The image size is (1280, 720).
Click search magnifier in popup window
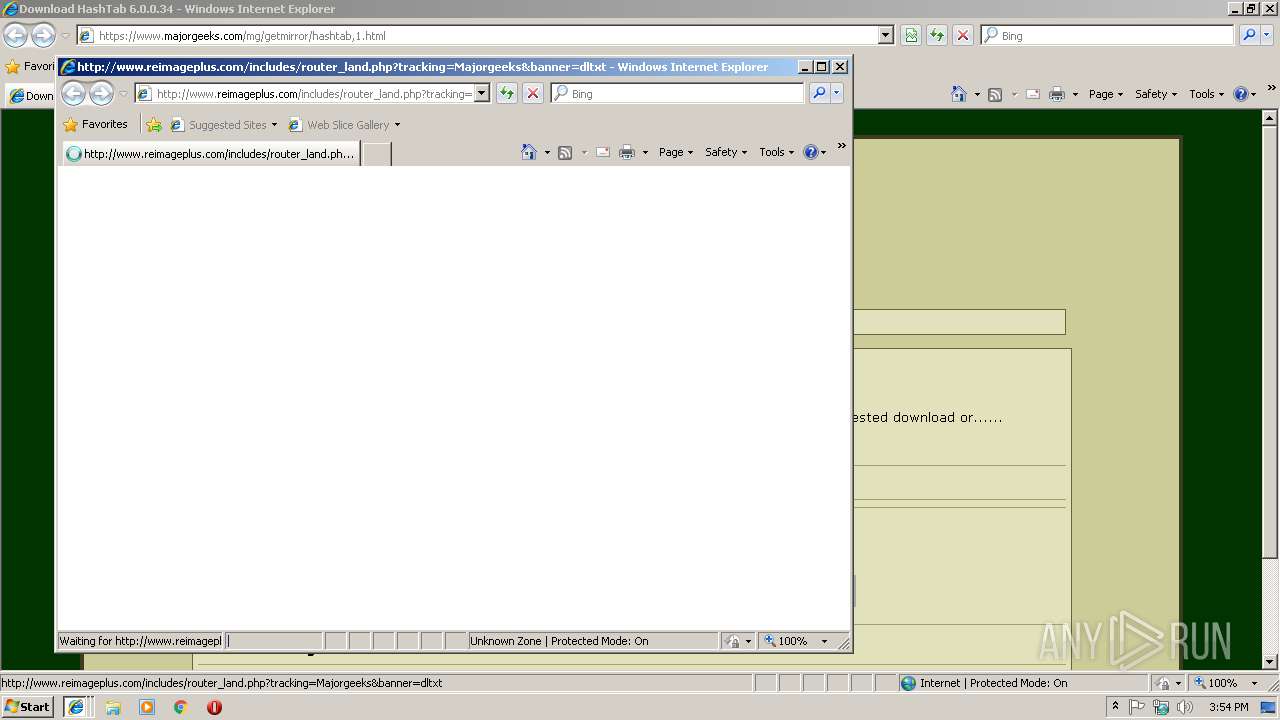(819, 93)
